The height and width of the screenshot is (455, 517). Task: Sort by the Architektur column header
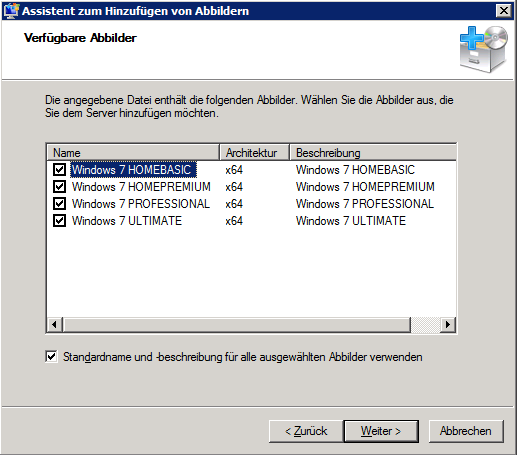click(254, 153)
